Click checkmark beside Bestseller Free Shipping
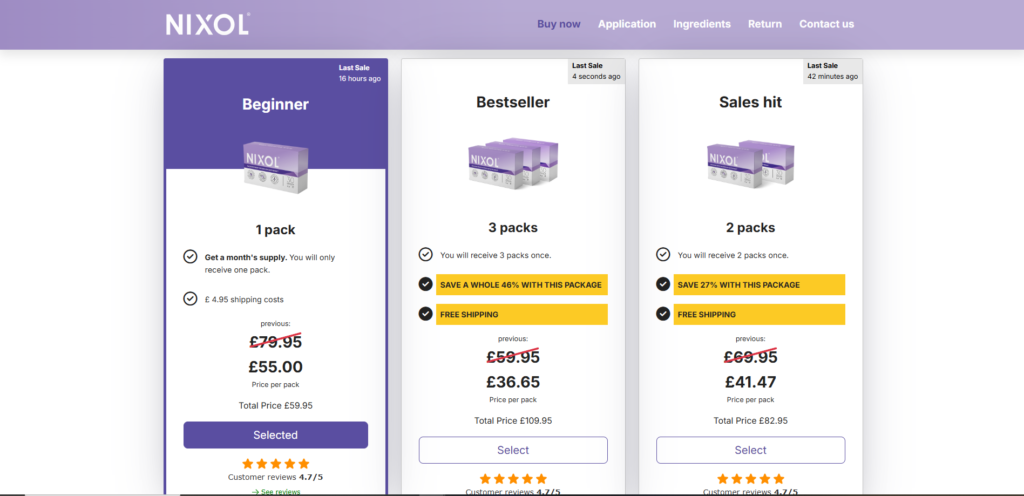 (425, 314)
